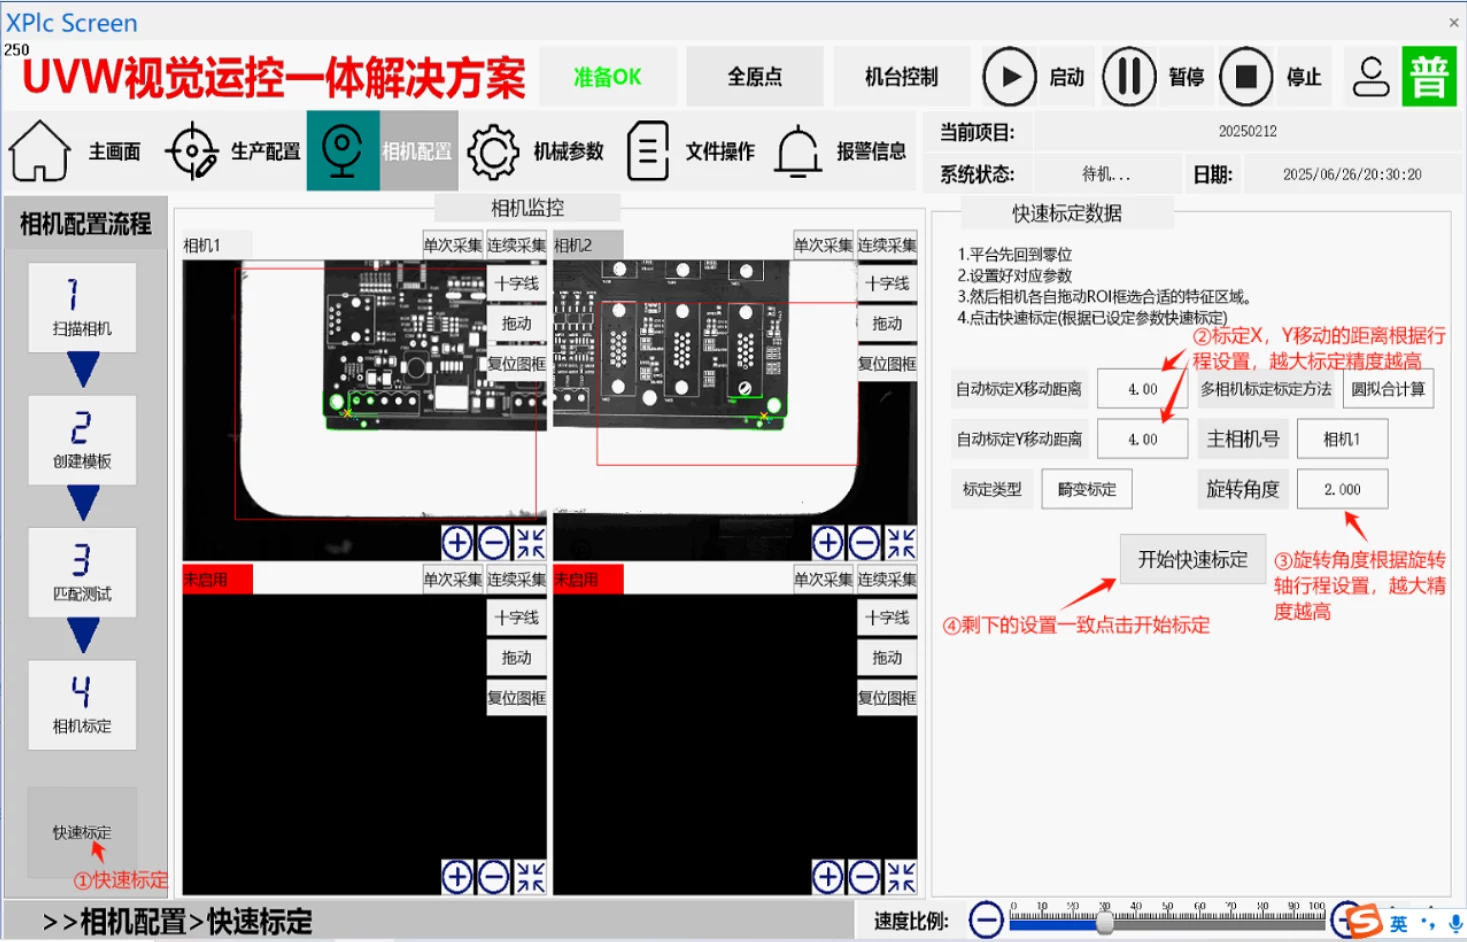Click the microphone icon in the IME bar
Screen dimensions: 1467x942
tap(1456, 924)
